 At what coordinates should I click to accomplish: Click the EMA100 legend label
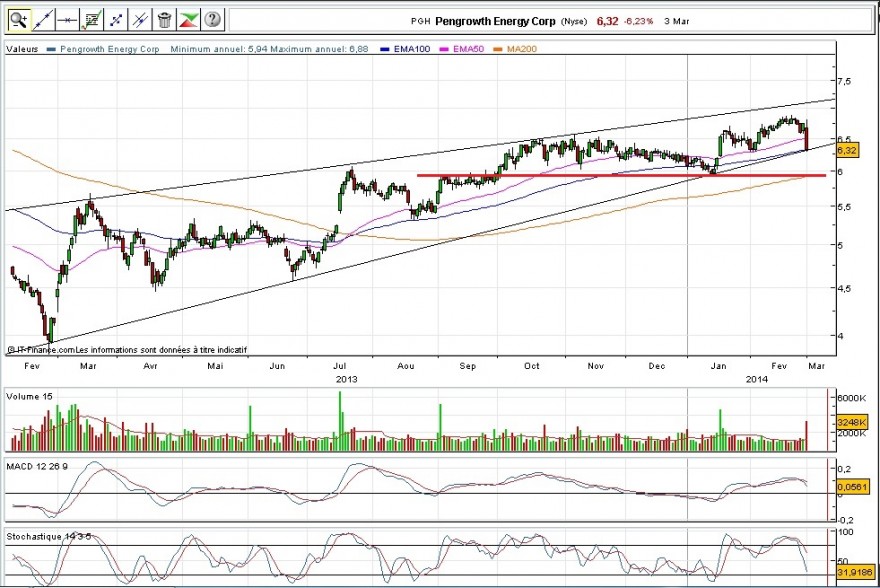(x=411, y=49)
